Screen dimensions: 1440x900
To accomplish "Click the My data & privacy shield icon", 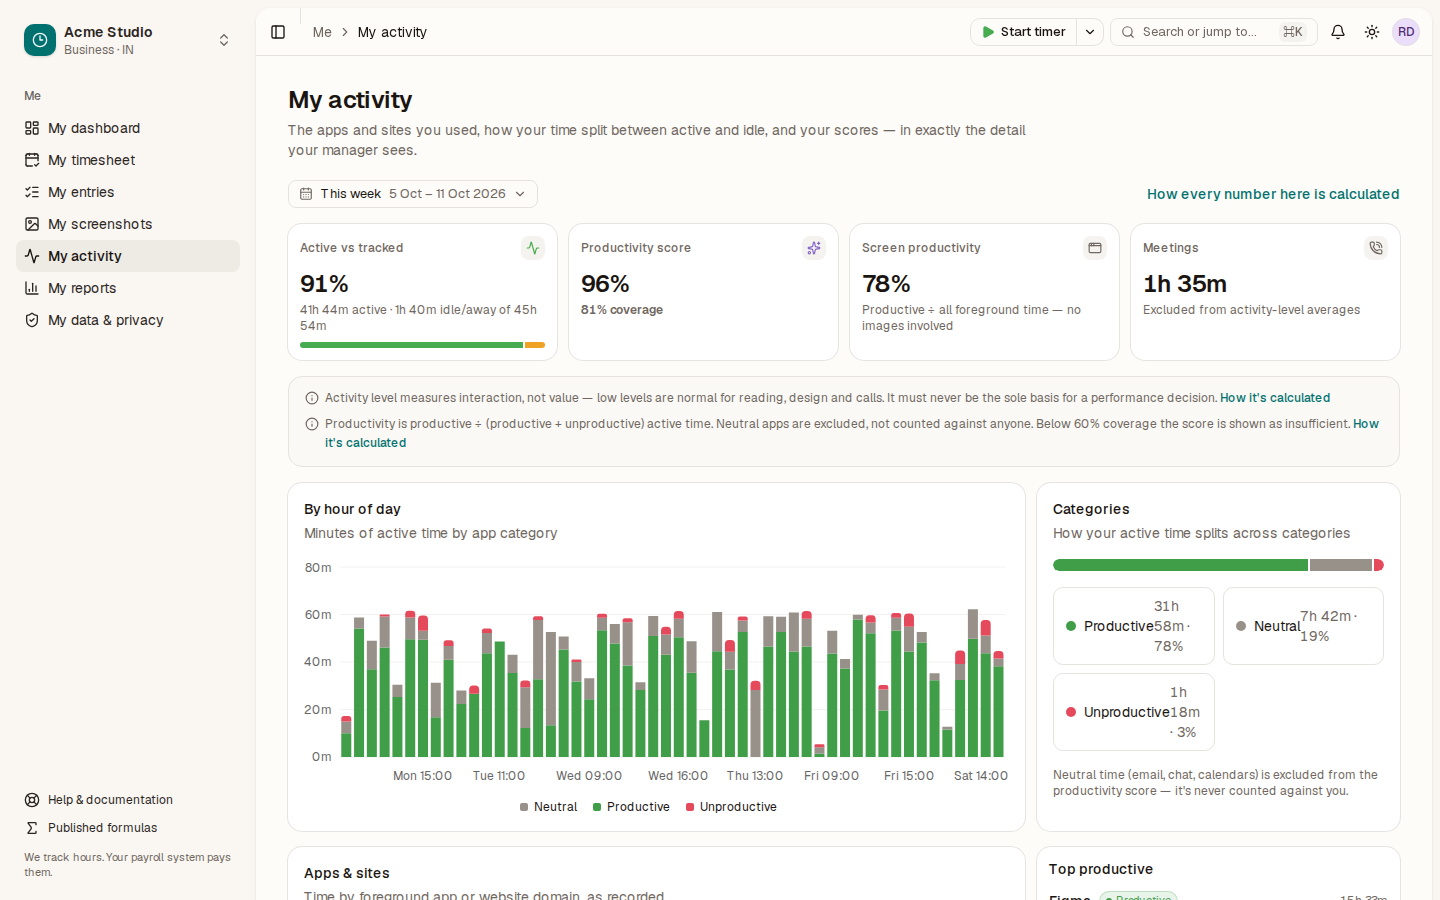I will pos(32,320).
